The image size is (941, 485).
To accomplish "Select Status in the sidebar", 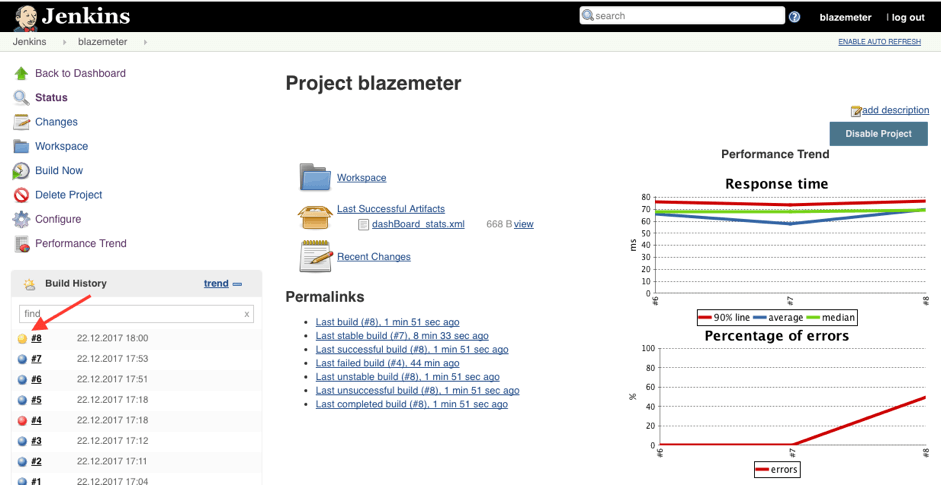I will pyautogui.click(x=51, y=97).
